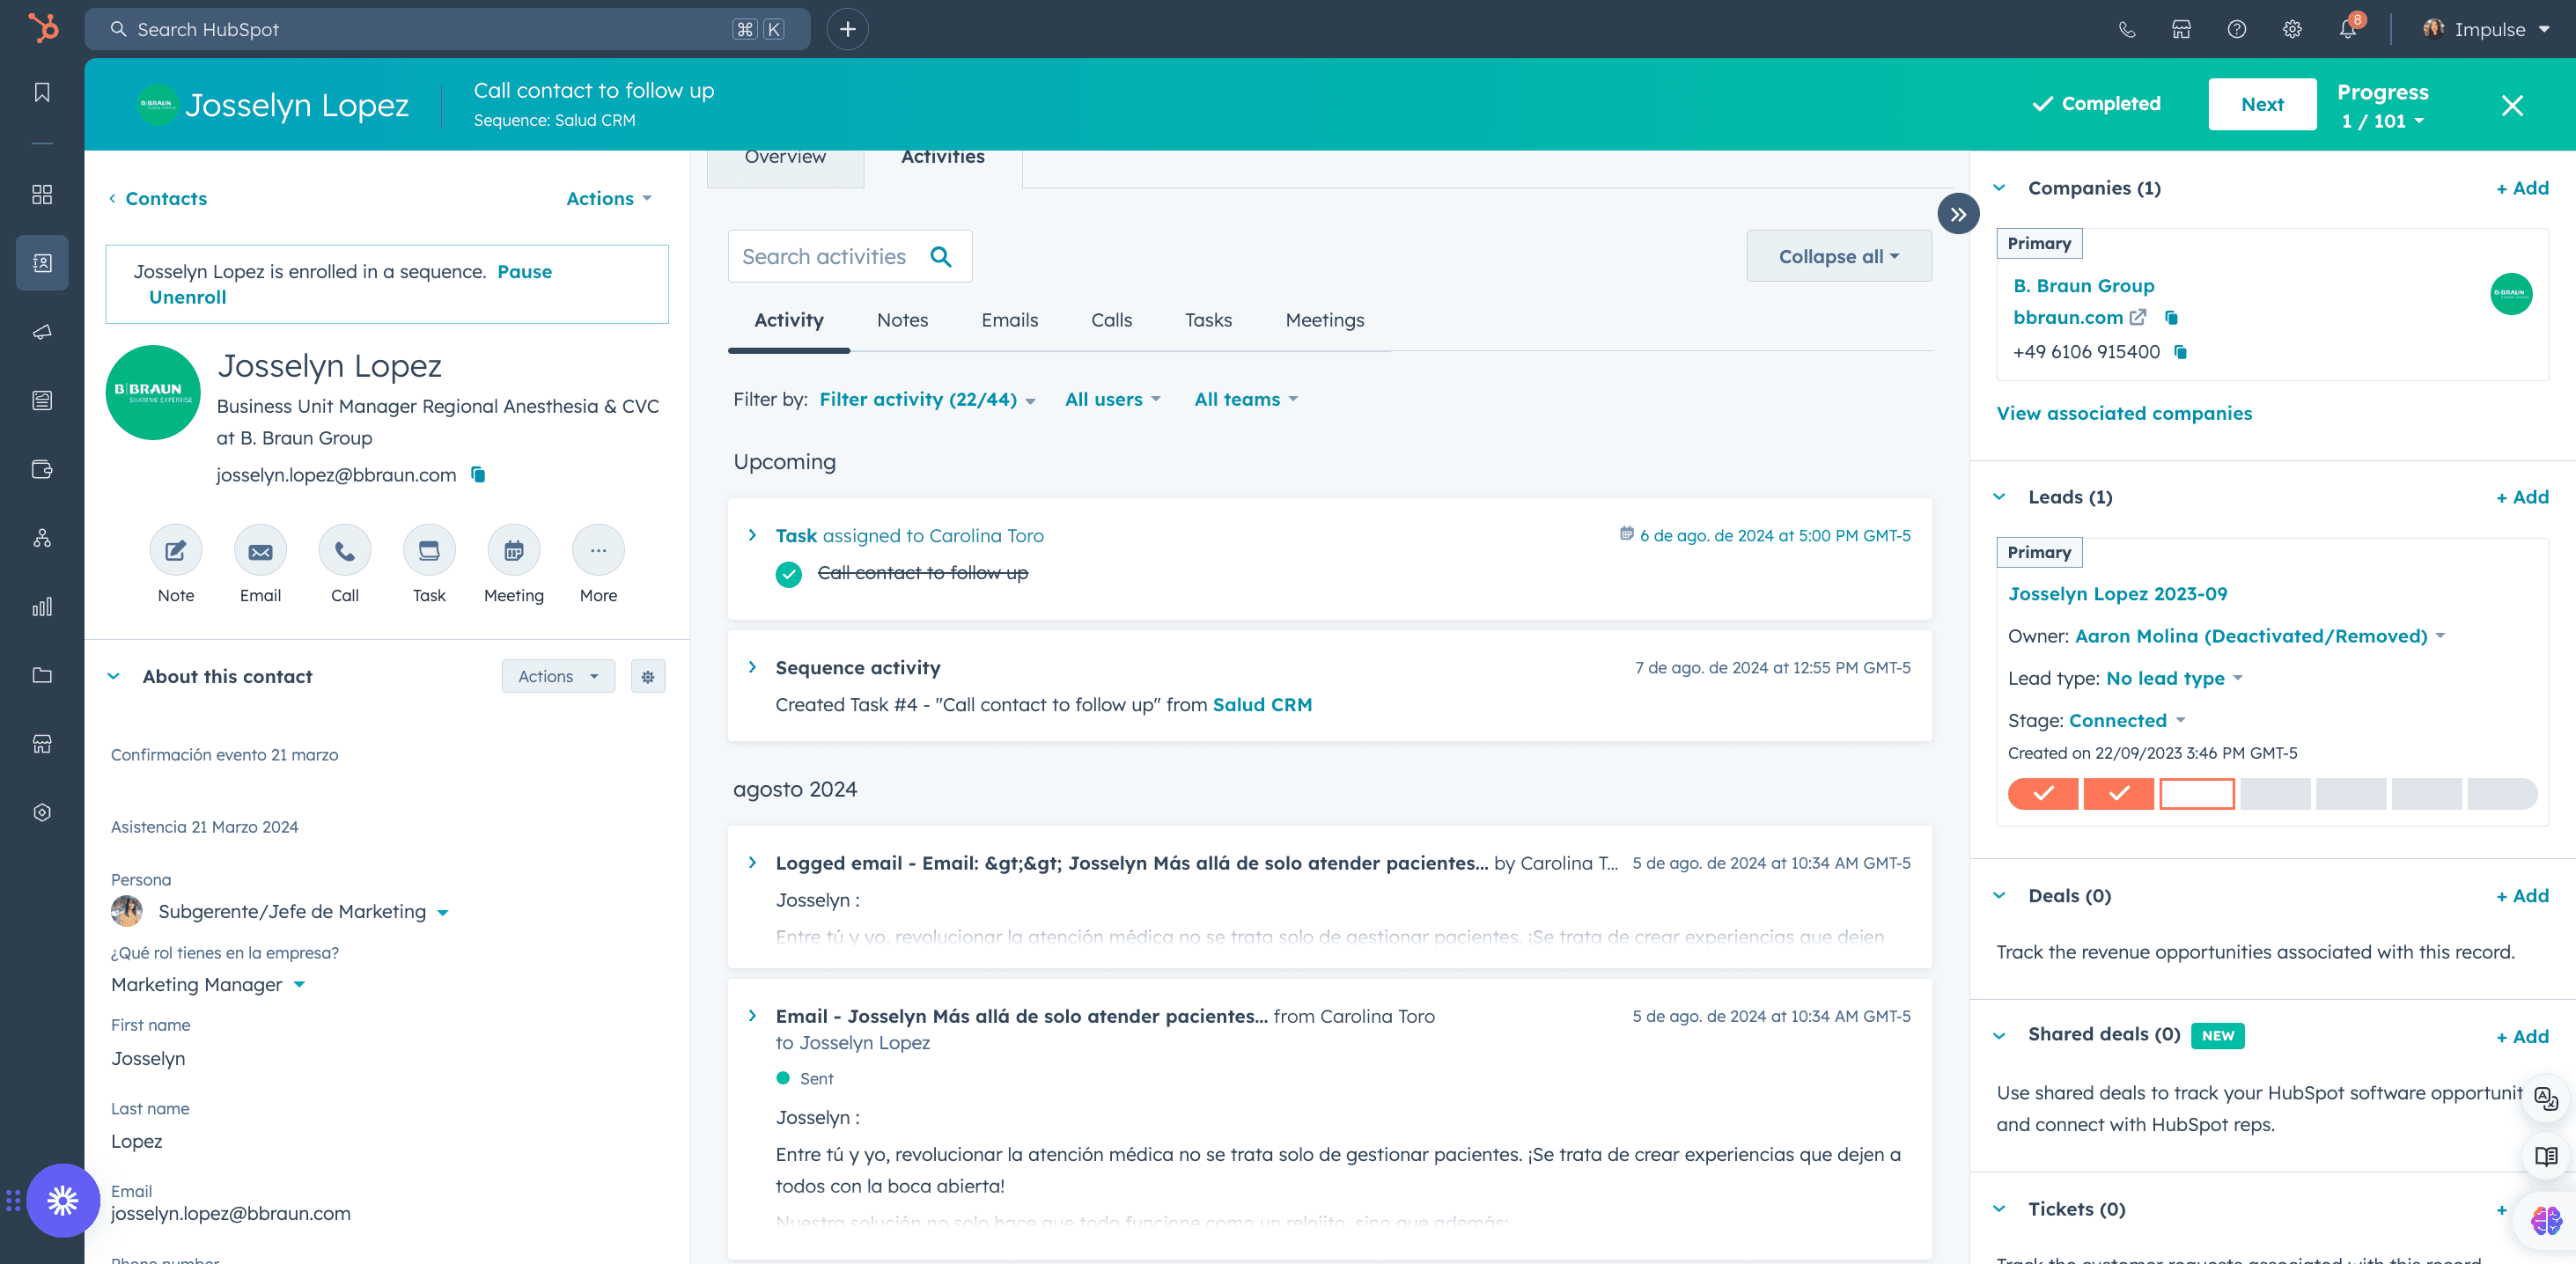This screenshot has height=1264, width=2576.
Task: Open the marketplace icon in the top bar
Action: coord(2182,29)
